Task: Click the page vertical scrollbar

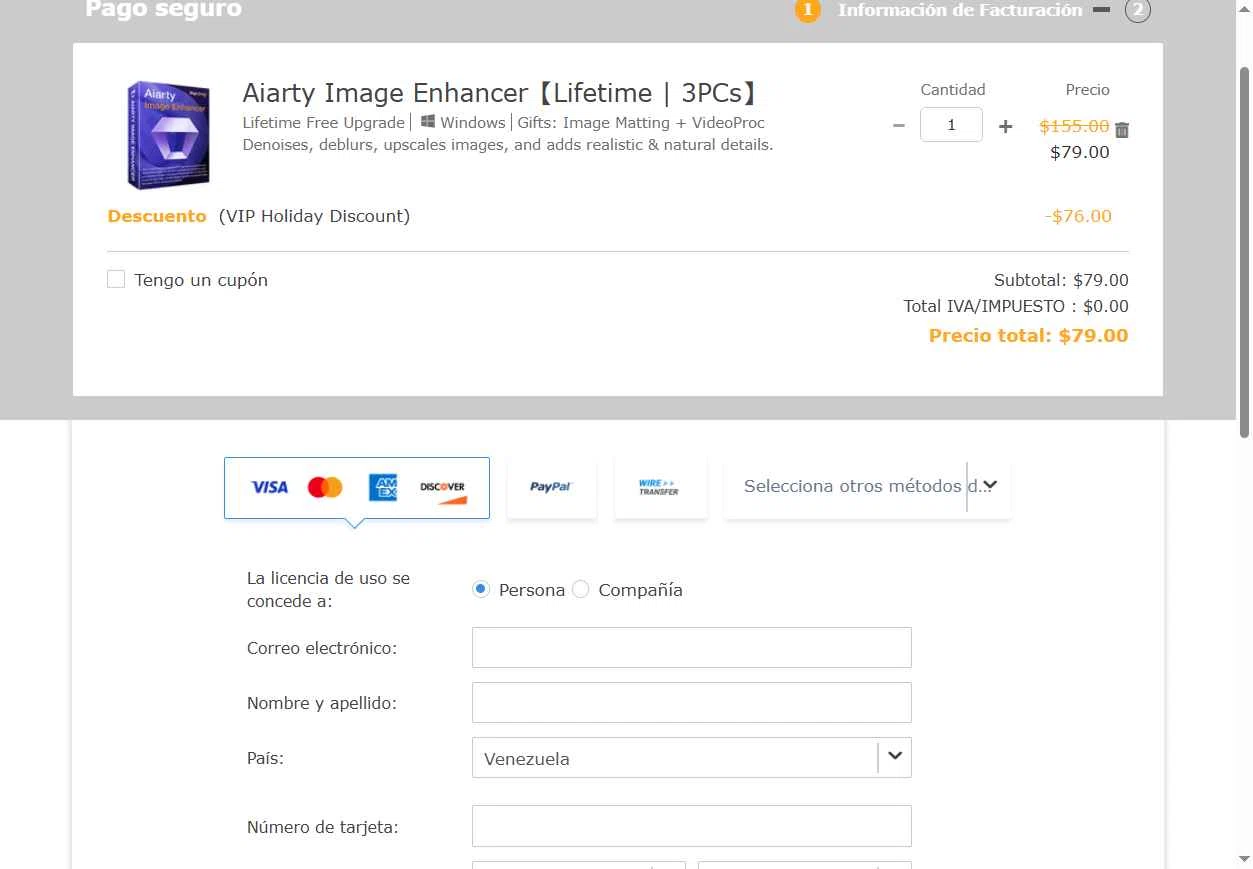Action: point(1245,250)
